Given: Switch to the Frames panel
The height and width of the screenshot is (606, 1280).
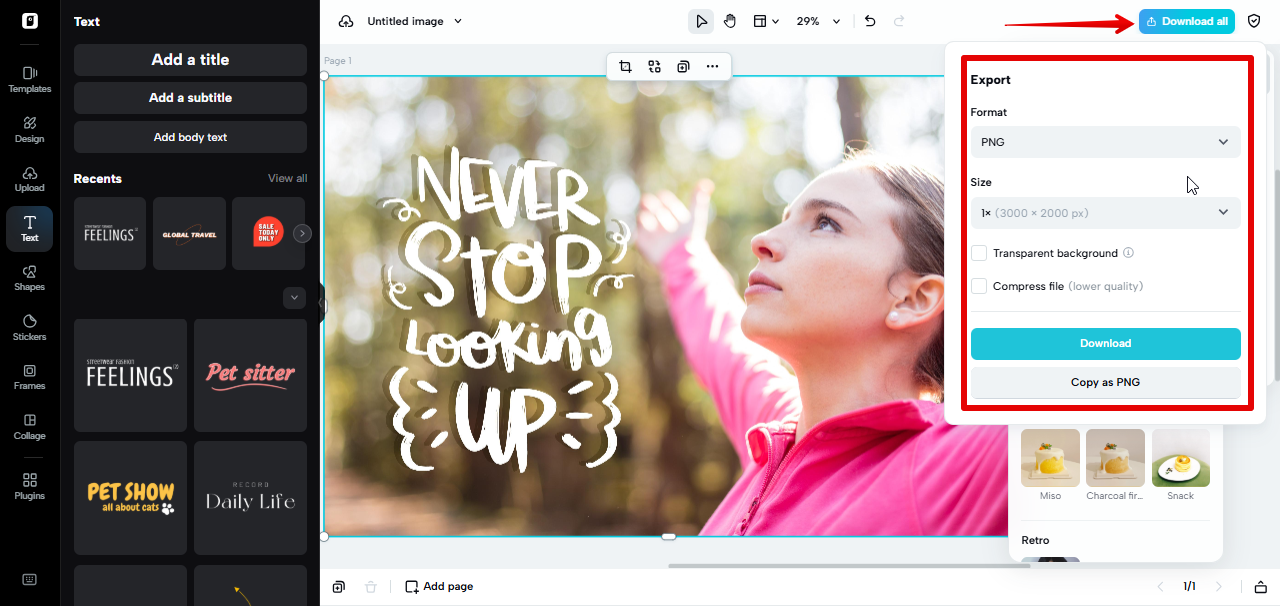Looking at the screenshot, I should [29, 378].
